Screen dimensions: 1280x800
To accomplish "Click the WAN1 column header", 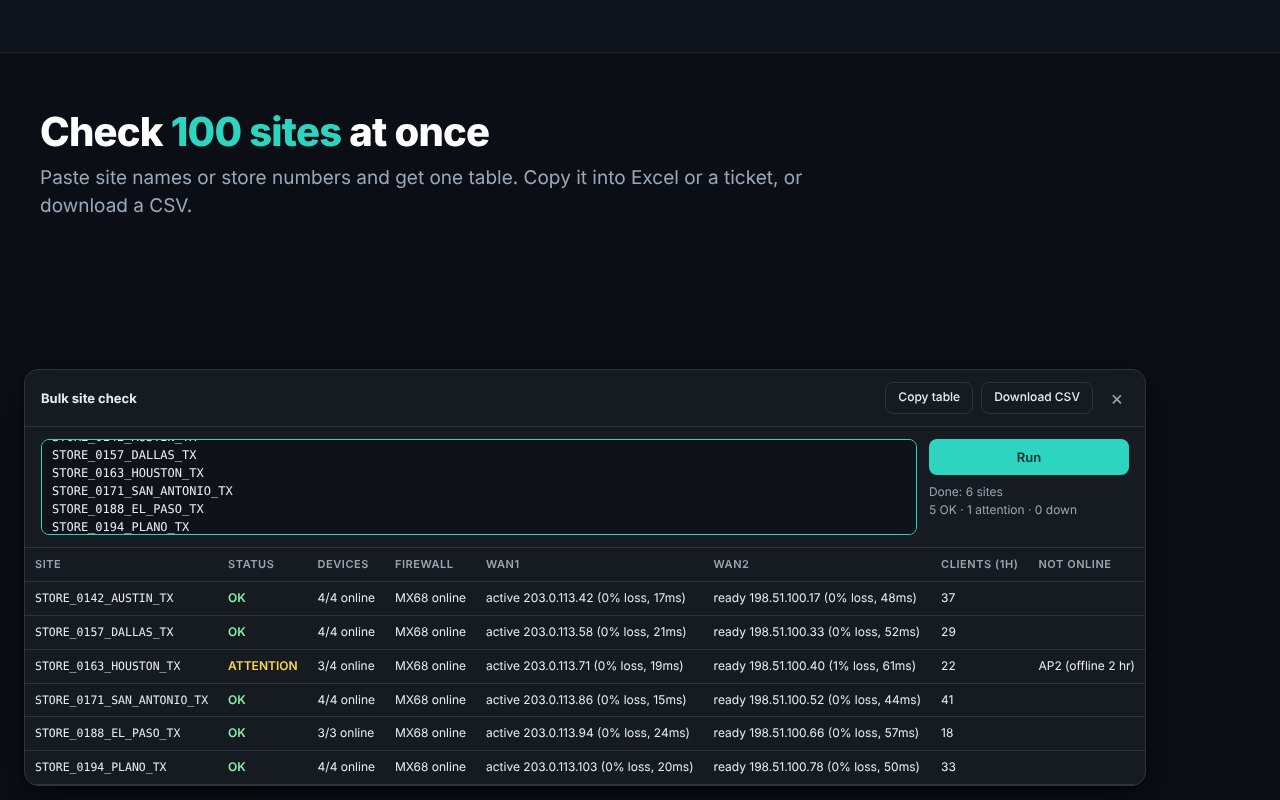I will point(503,564).
